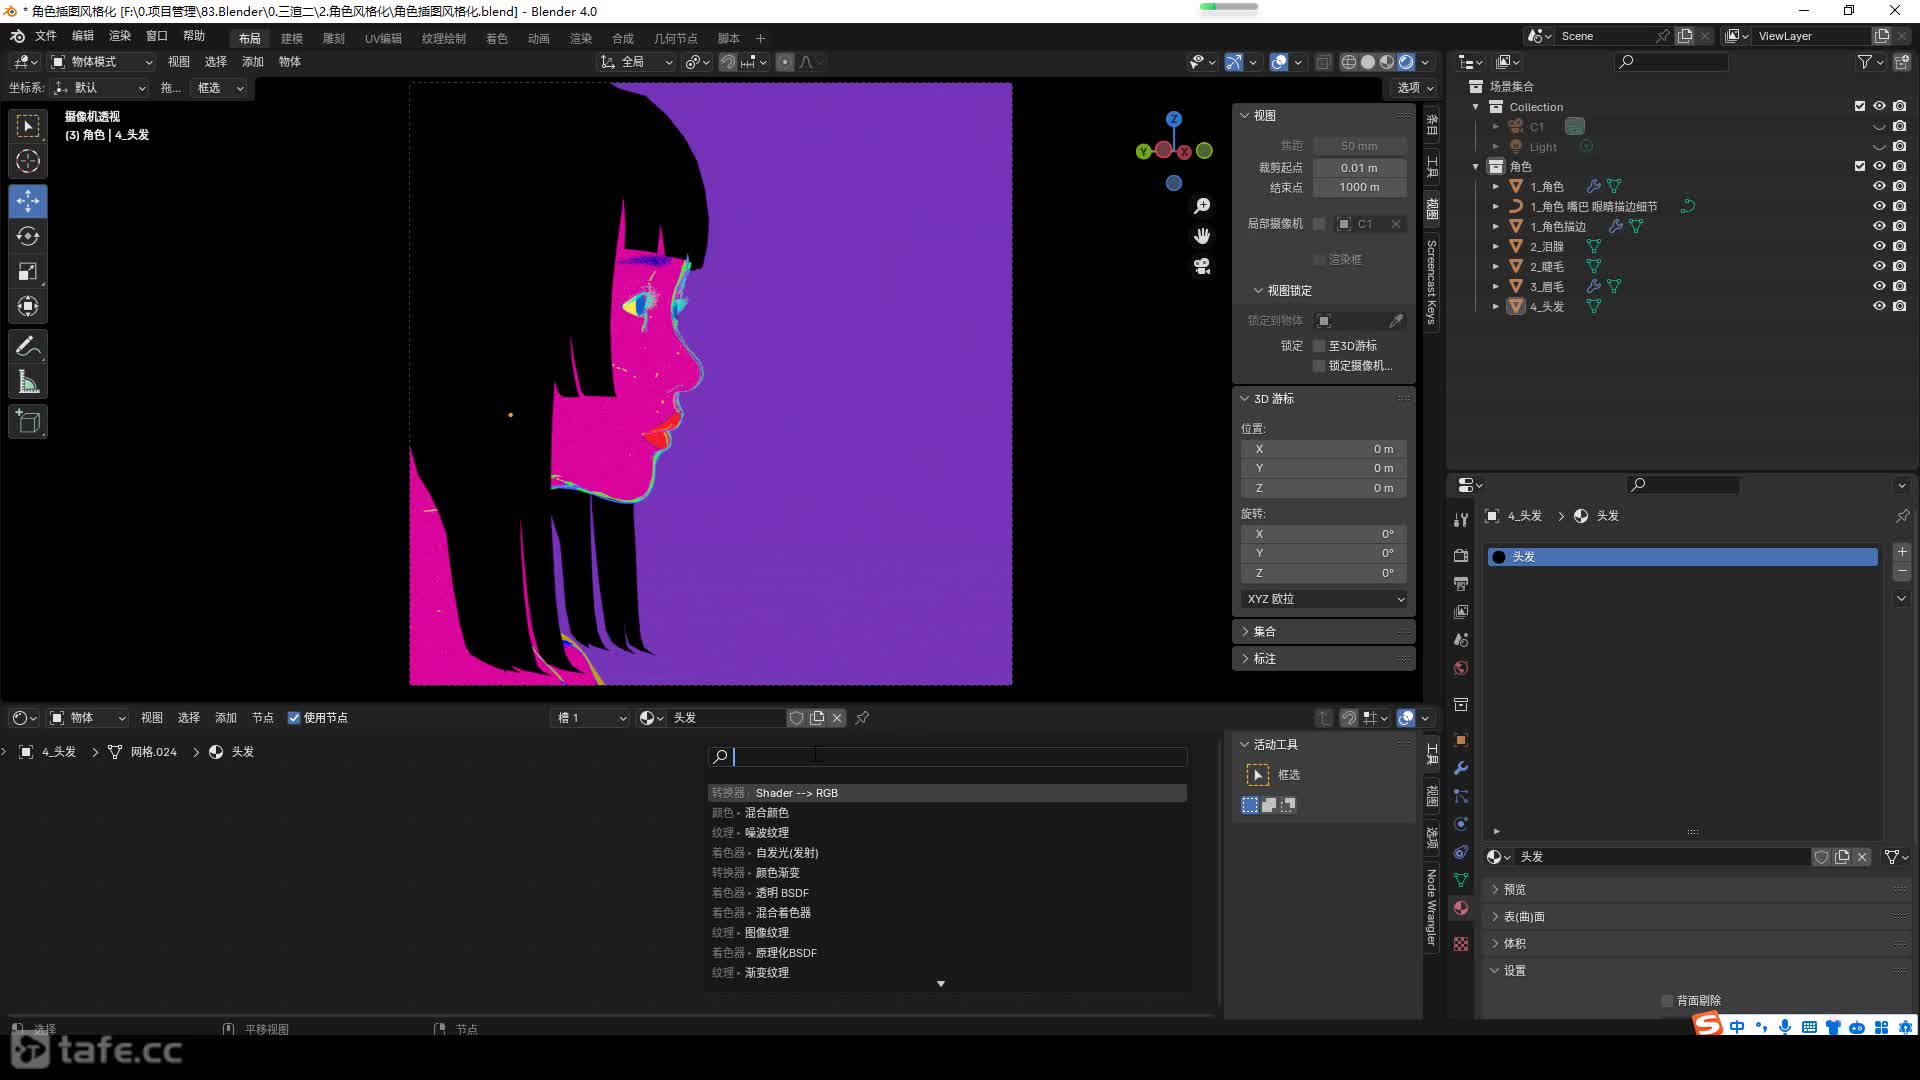
Task: Click the 3D cursor X location field
Action: click(x=1324, y=450)
